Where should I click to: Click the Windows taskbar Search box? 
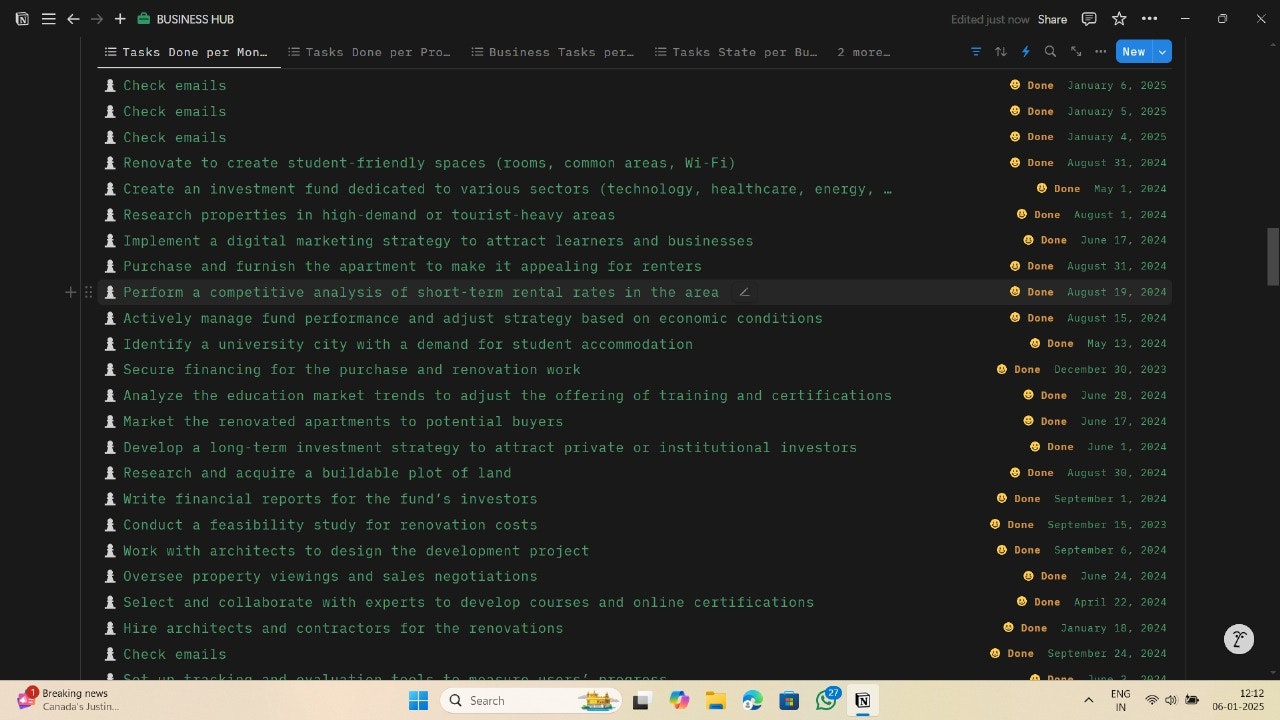(x=531, y=700)
